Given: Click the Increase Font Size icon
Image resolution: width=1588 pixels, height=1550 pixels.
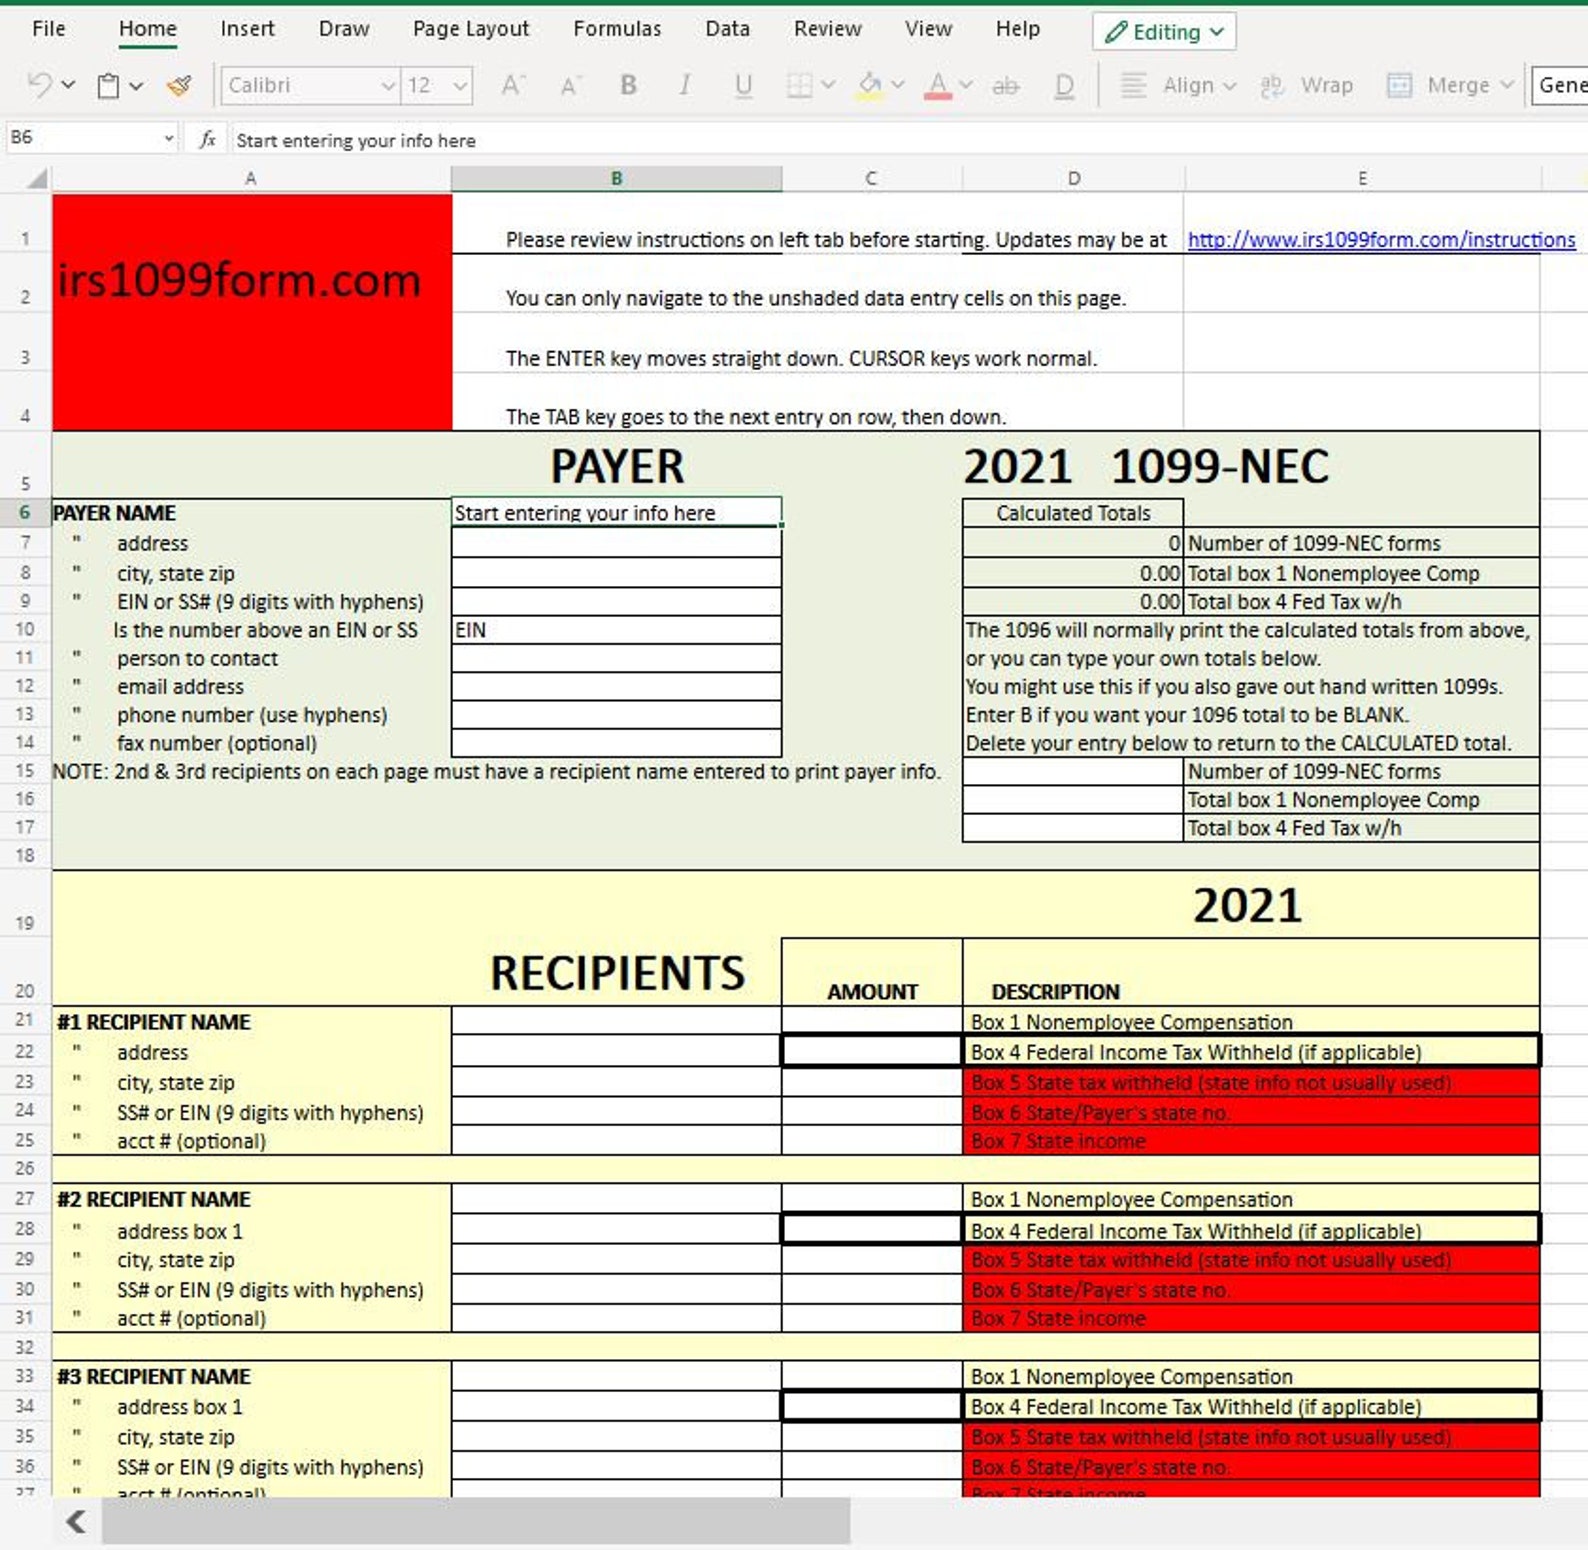Looking at the screenshot, I should click(x=513, y=86).
